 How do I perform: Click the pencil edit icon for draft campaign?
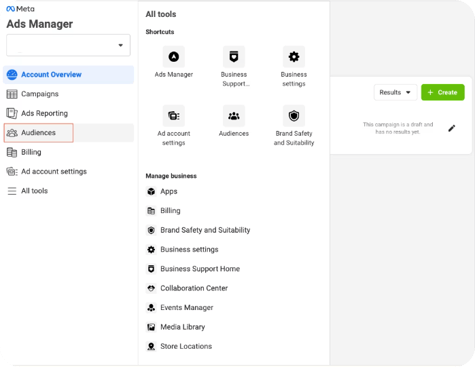(x=452, y=128)
